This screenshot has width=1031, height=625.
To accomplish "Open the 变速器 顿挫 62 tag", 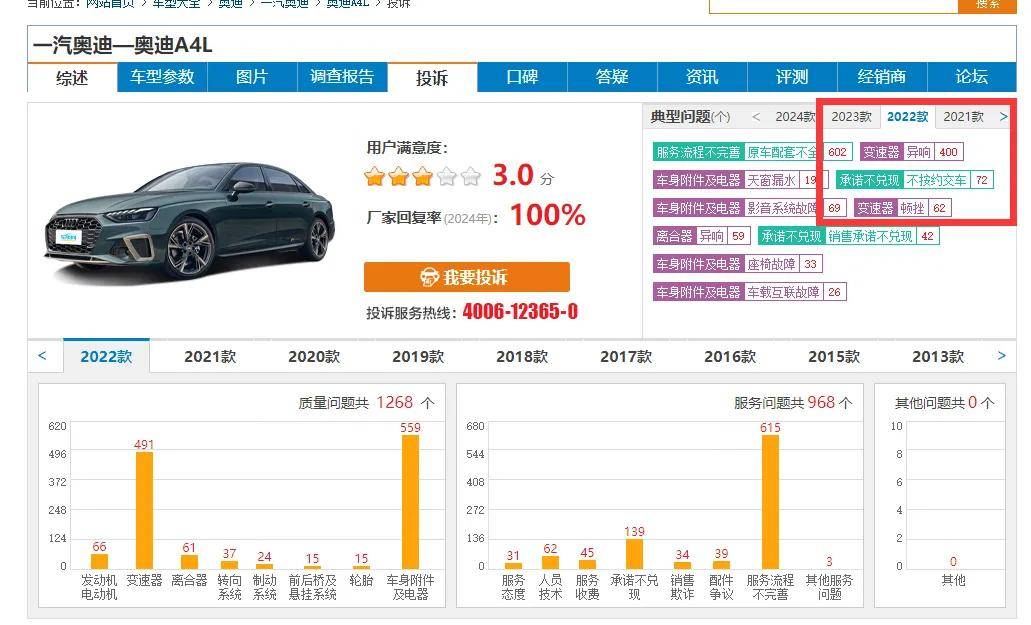I will 902,208.
